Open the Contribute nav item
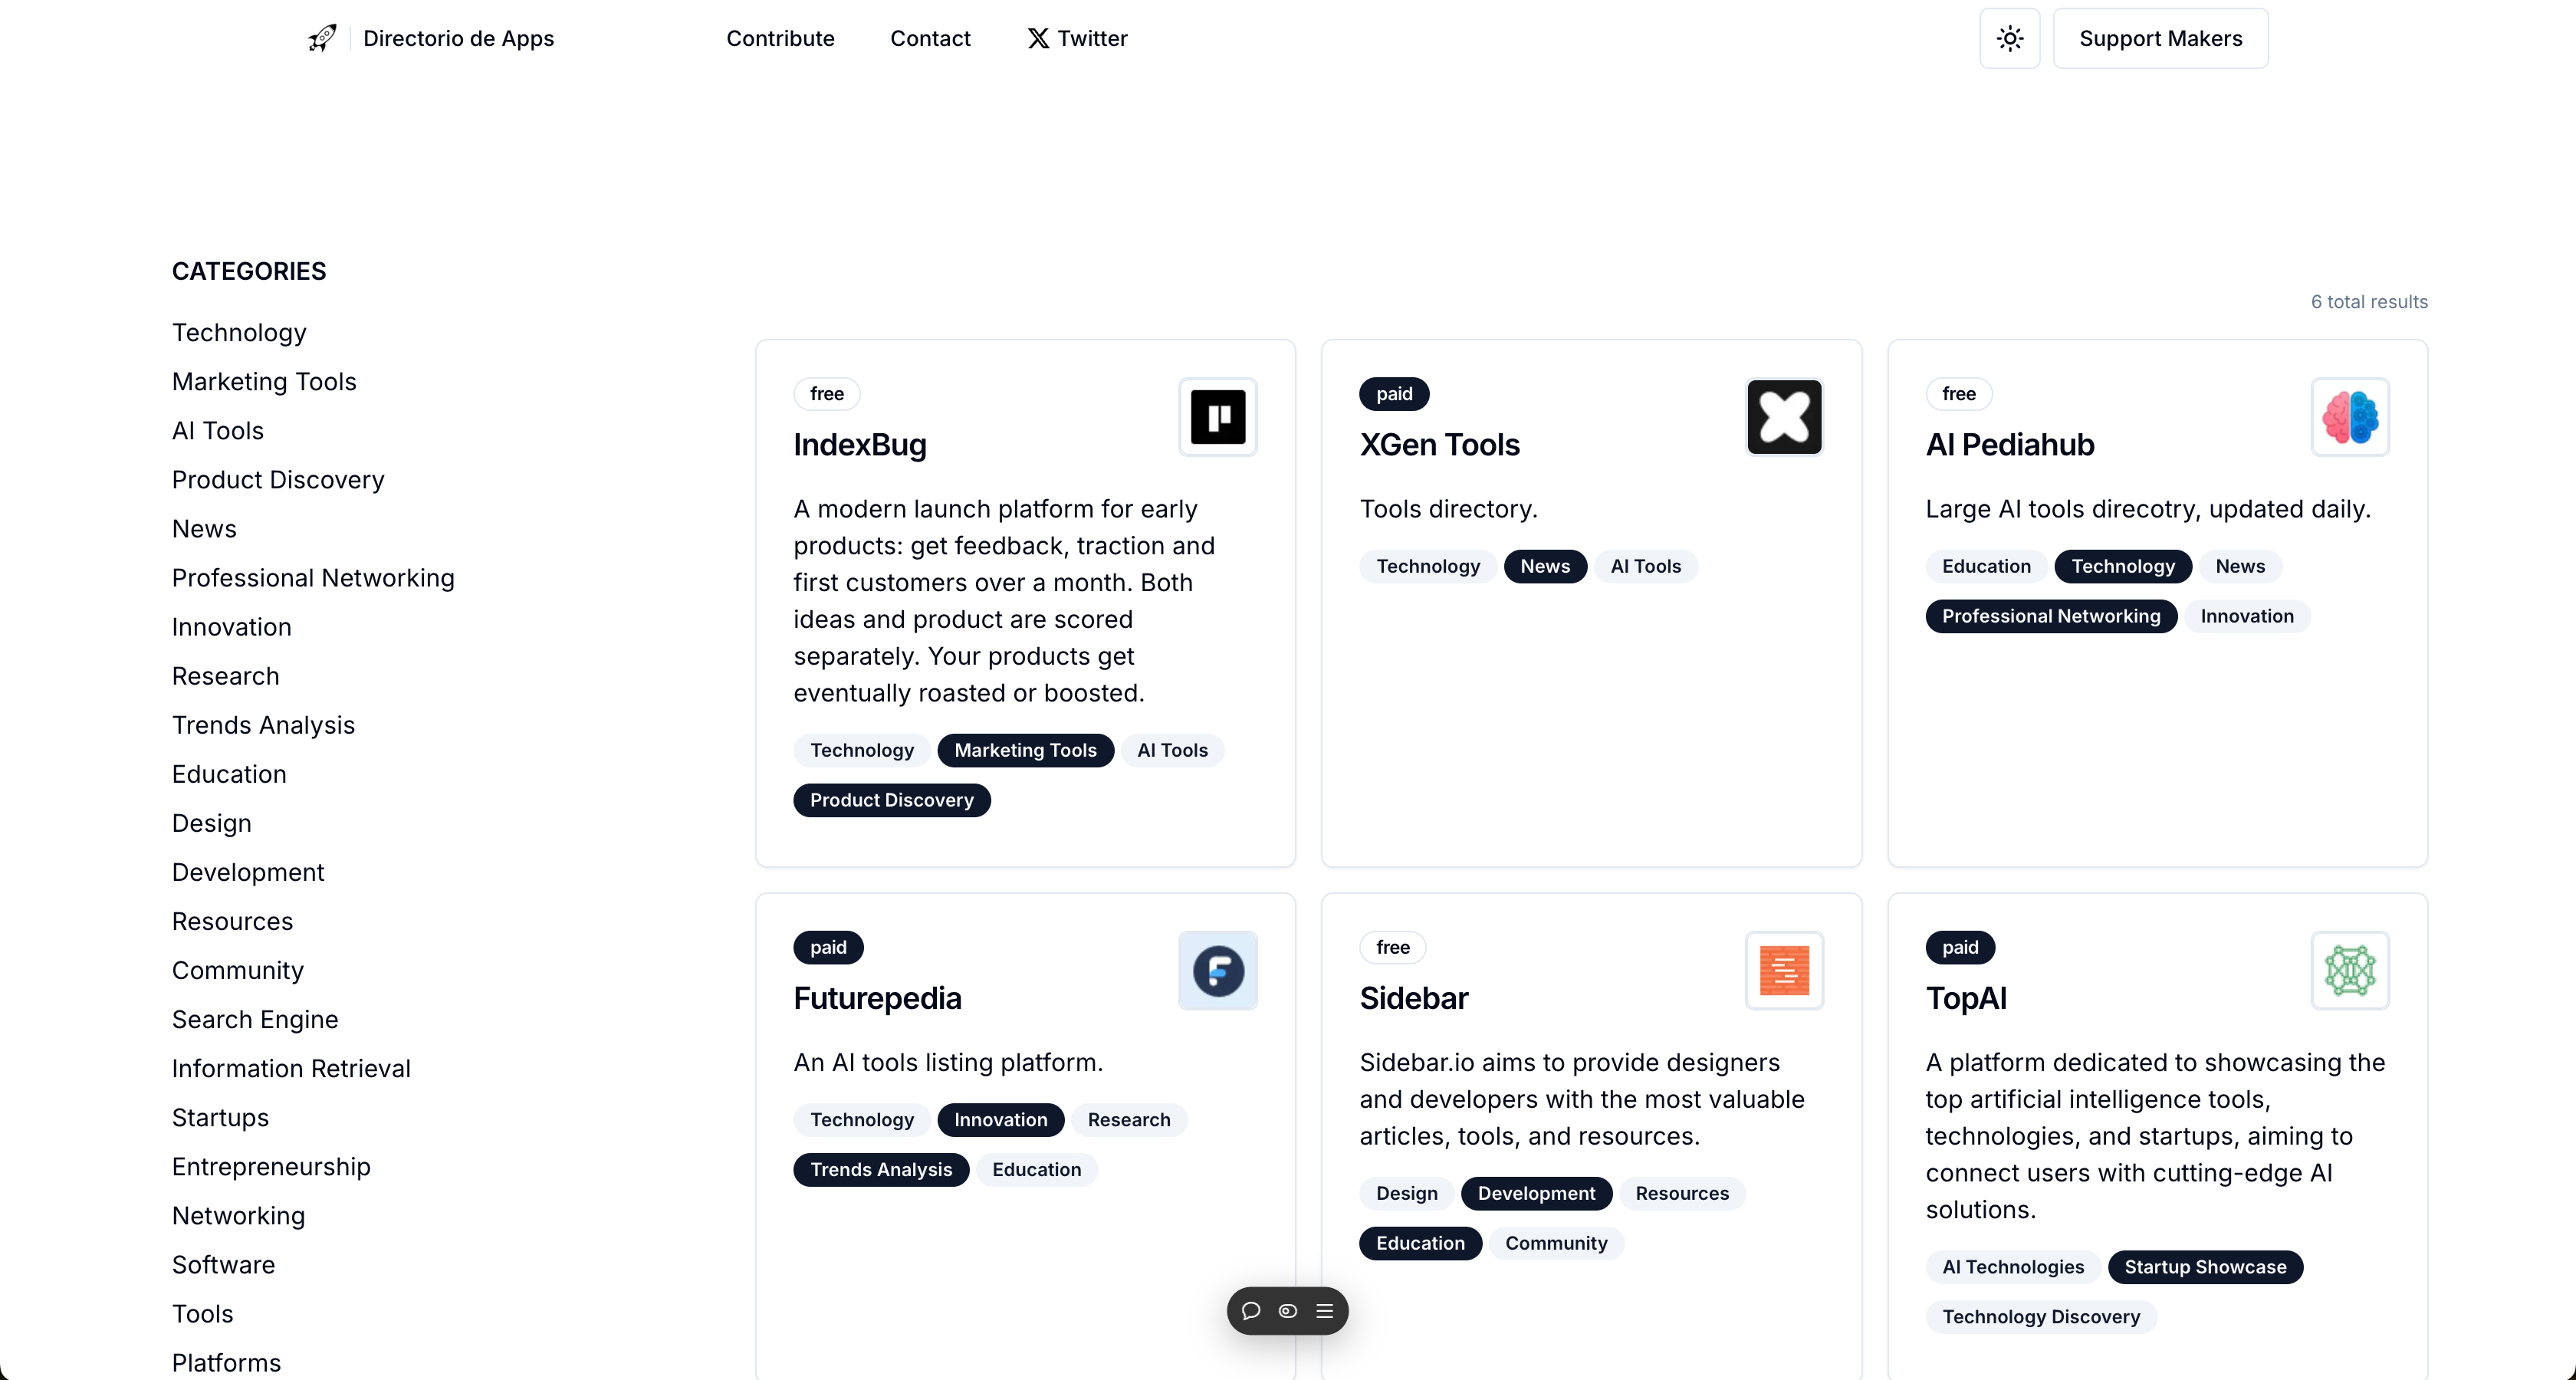The image size is (2576, 1380). tap(780, 38)
